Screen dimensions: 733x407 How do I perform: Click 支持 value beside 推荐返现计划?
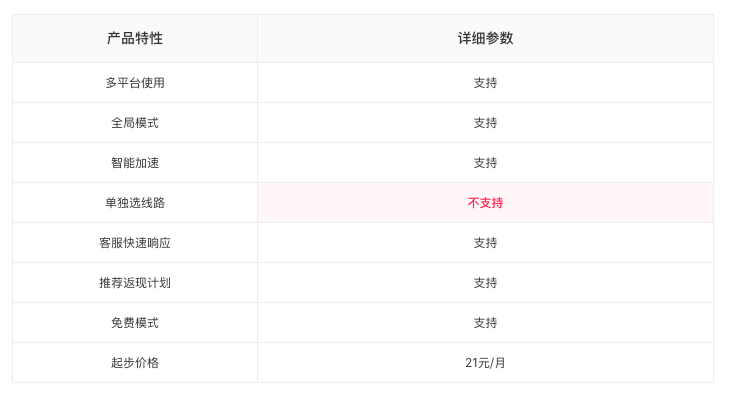click(485, 283)
